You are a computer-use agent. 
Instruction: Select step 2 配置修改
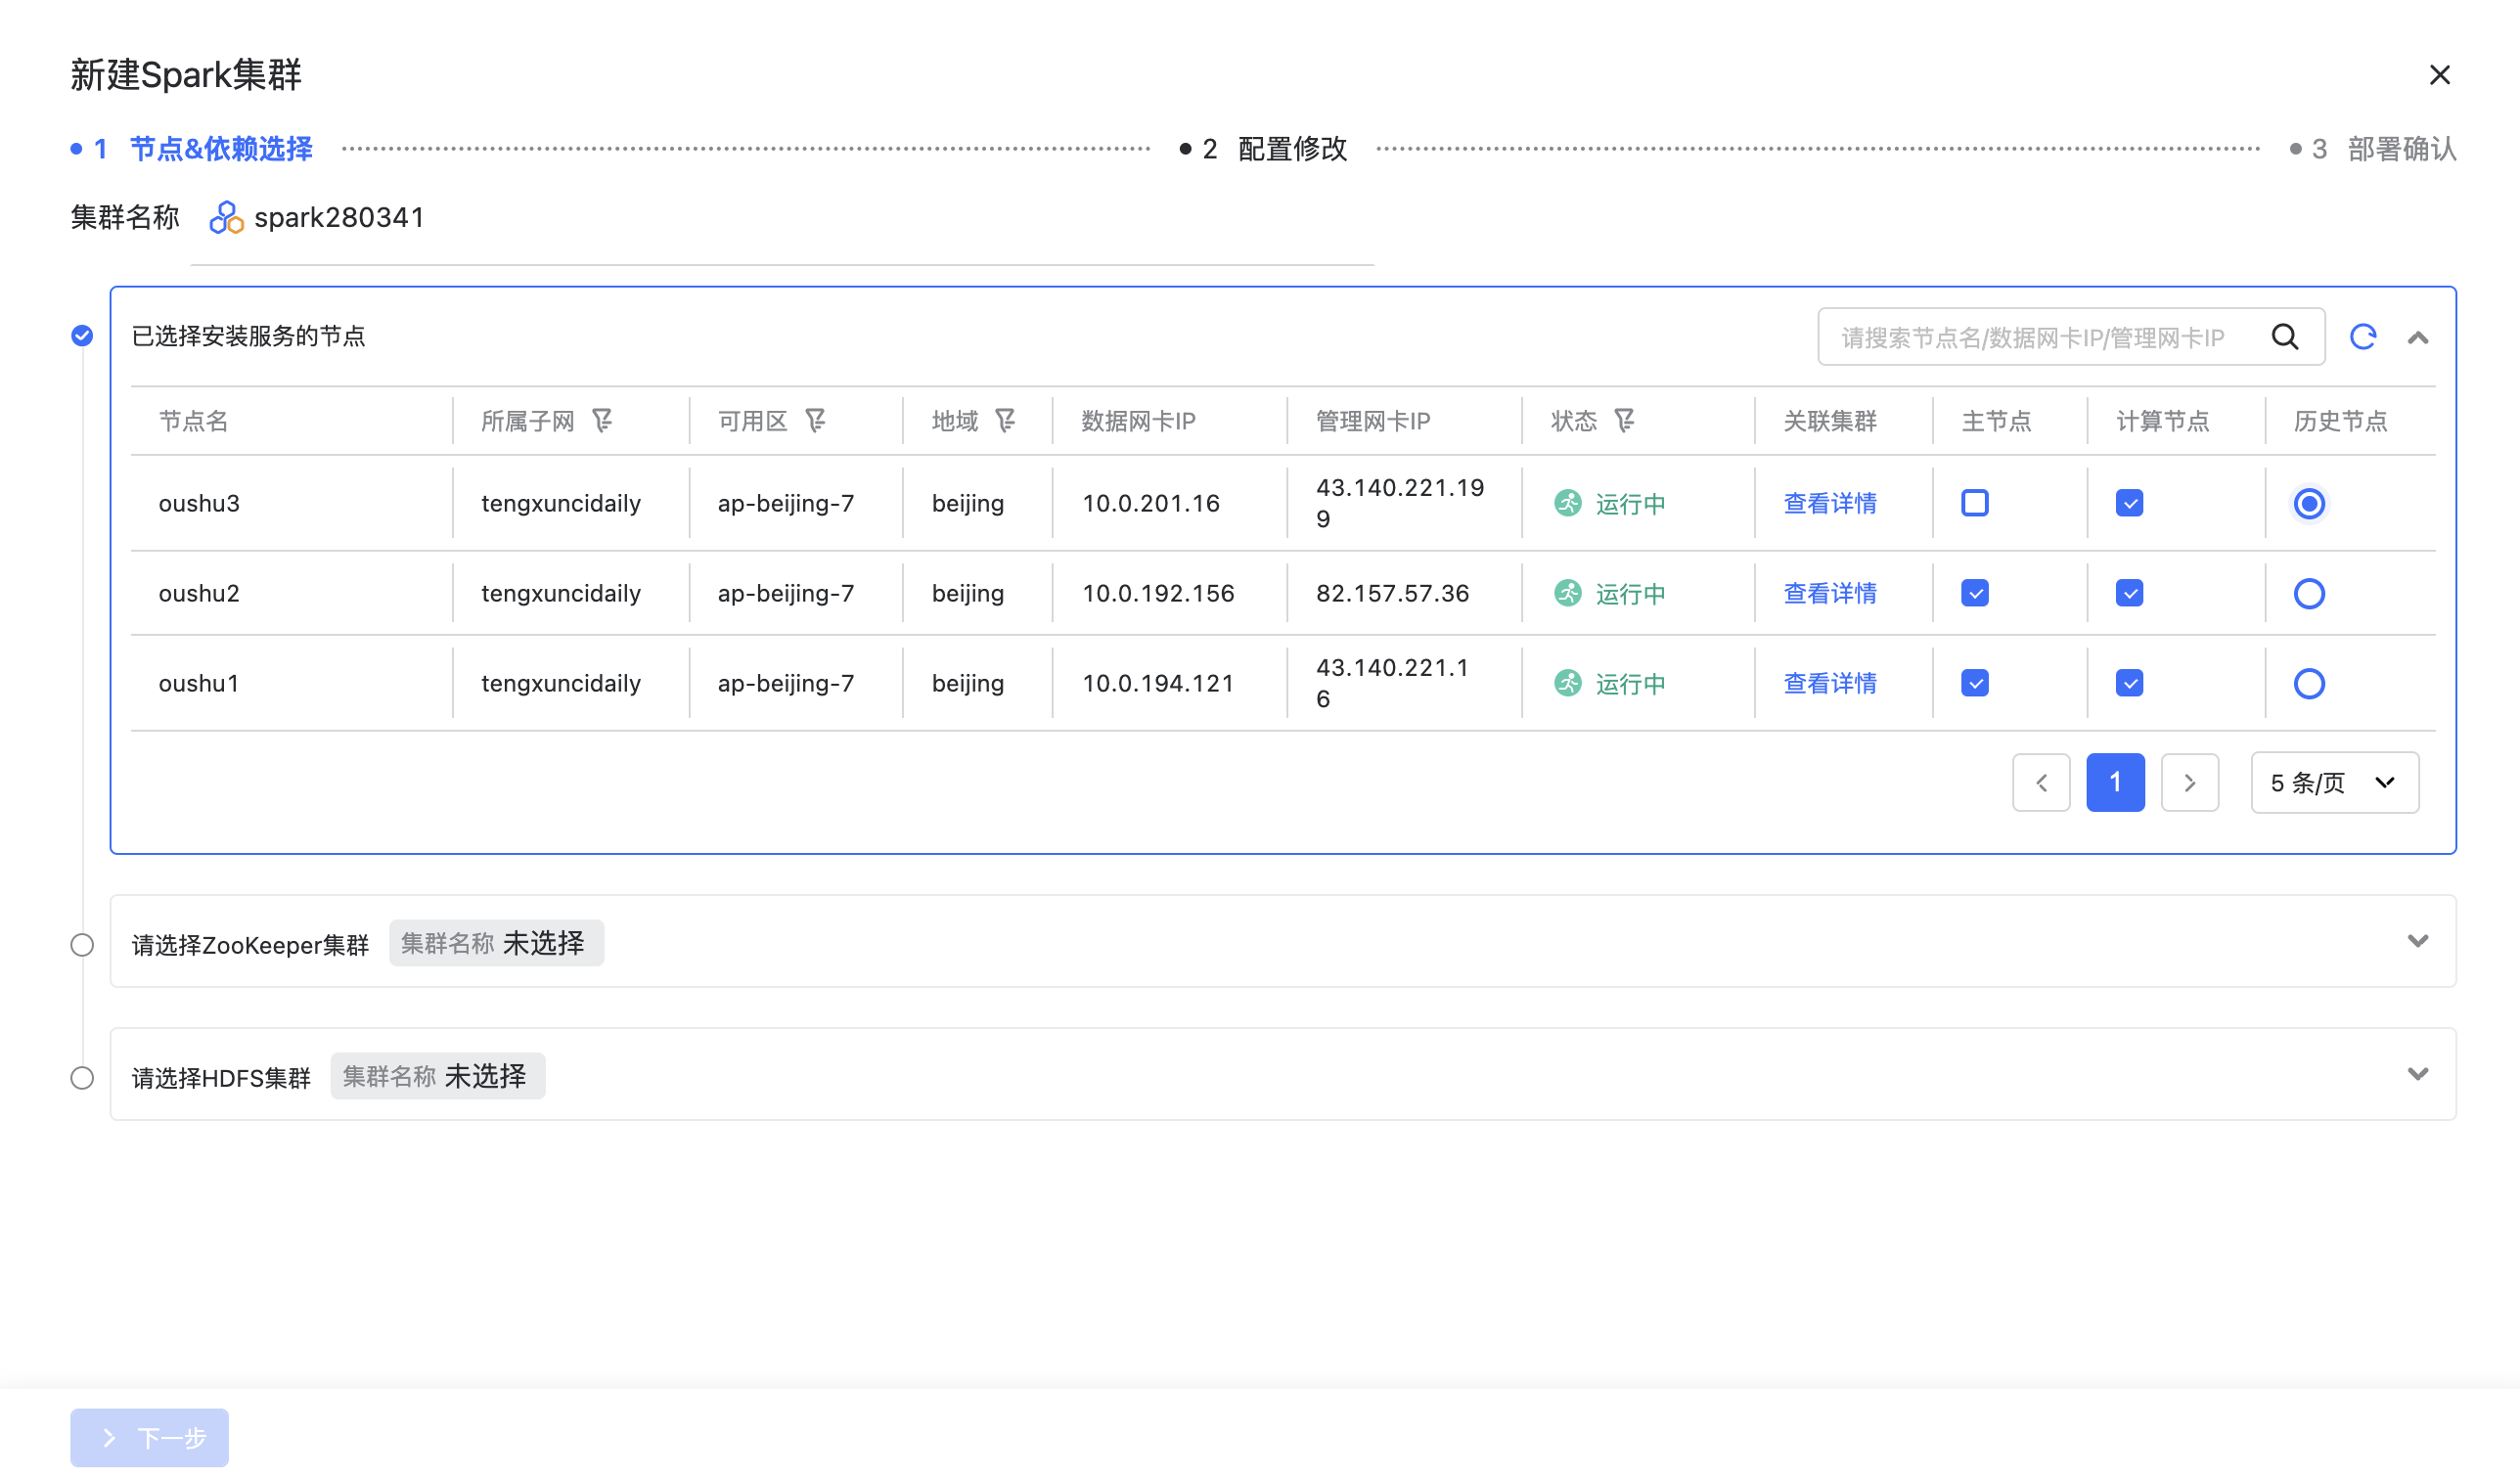[1263, 149]
